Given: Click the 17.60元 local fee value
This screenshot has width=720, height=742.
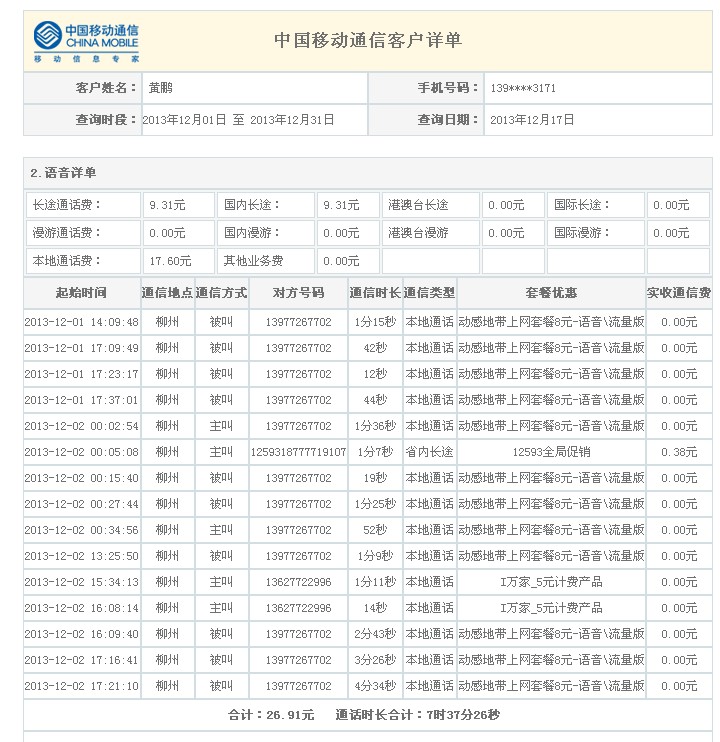Looking at the screenshot, I should point(170,261).
